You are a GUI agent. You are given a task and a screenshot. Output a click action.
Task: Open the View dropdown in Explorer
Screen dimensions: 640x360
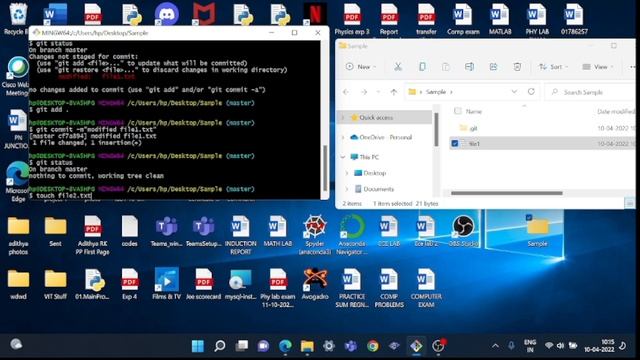click(x=598, y=67)
